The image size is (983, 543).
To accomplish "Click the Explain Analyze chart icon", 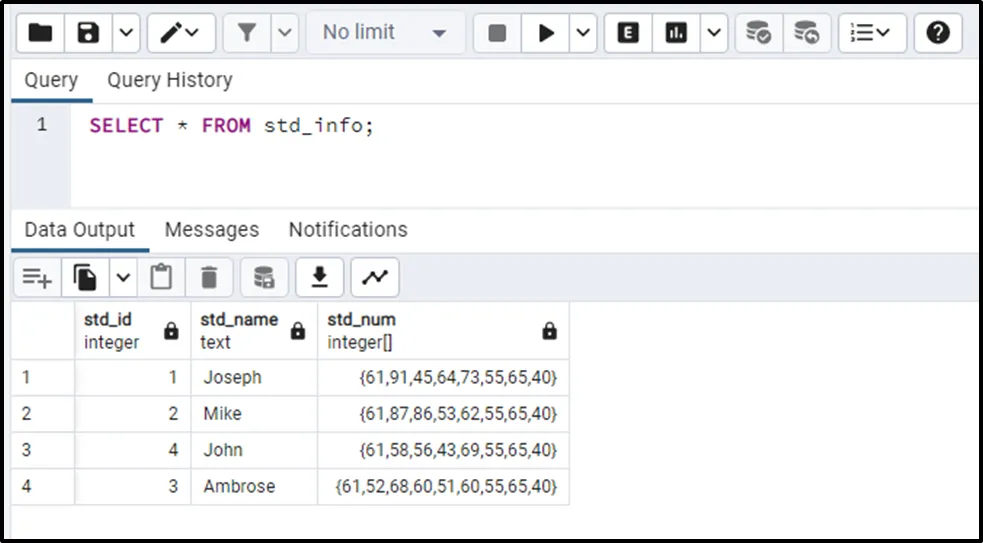I will [x=677, y=33].
